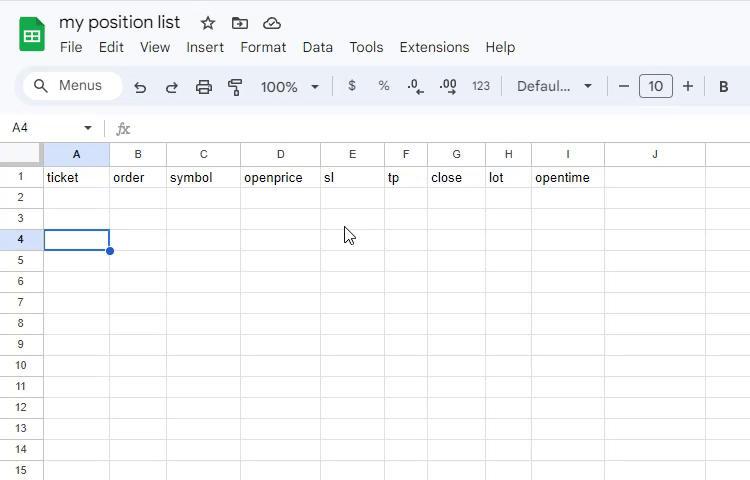Open the Help menu

coord(500,47)
